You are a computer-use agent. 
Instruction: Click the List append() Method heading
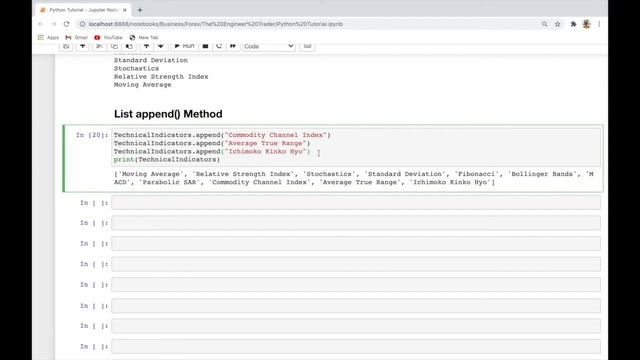click(168, 114)
